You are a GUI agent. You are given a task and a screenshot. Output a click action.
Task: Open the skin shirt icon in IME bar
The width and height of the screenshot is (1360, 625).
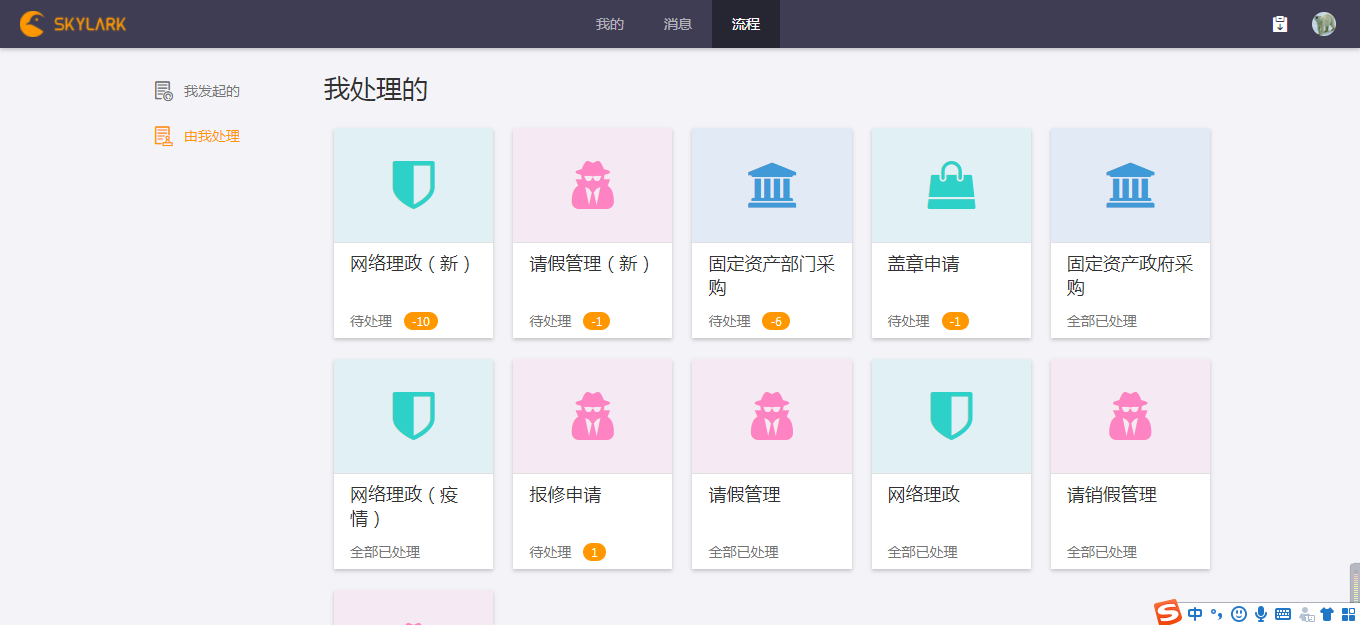(x=1327, y=614)
